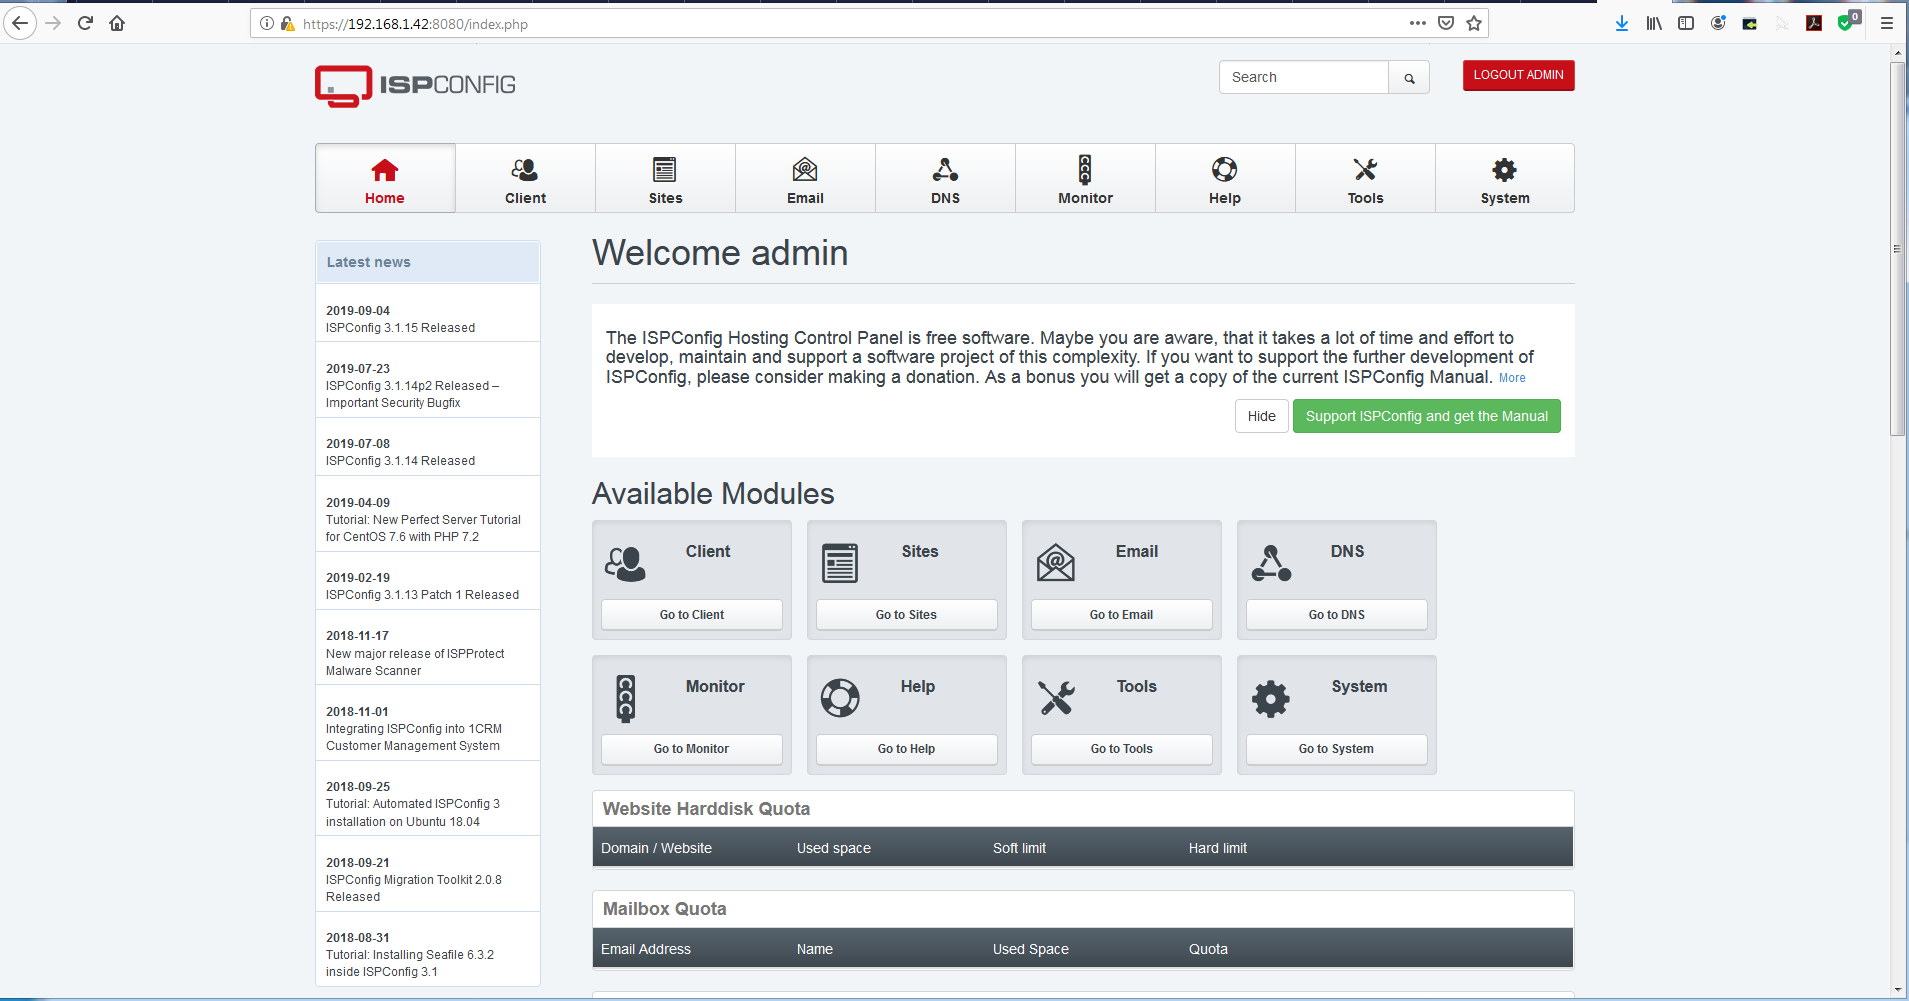Open the Home tab in main navigation
The image size is (1909, 1001).
click(x=385, y=178)
